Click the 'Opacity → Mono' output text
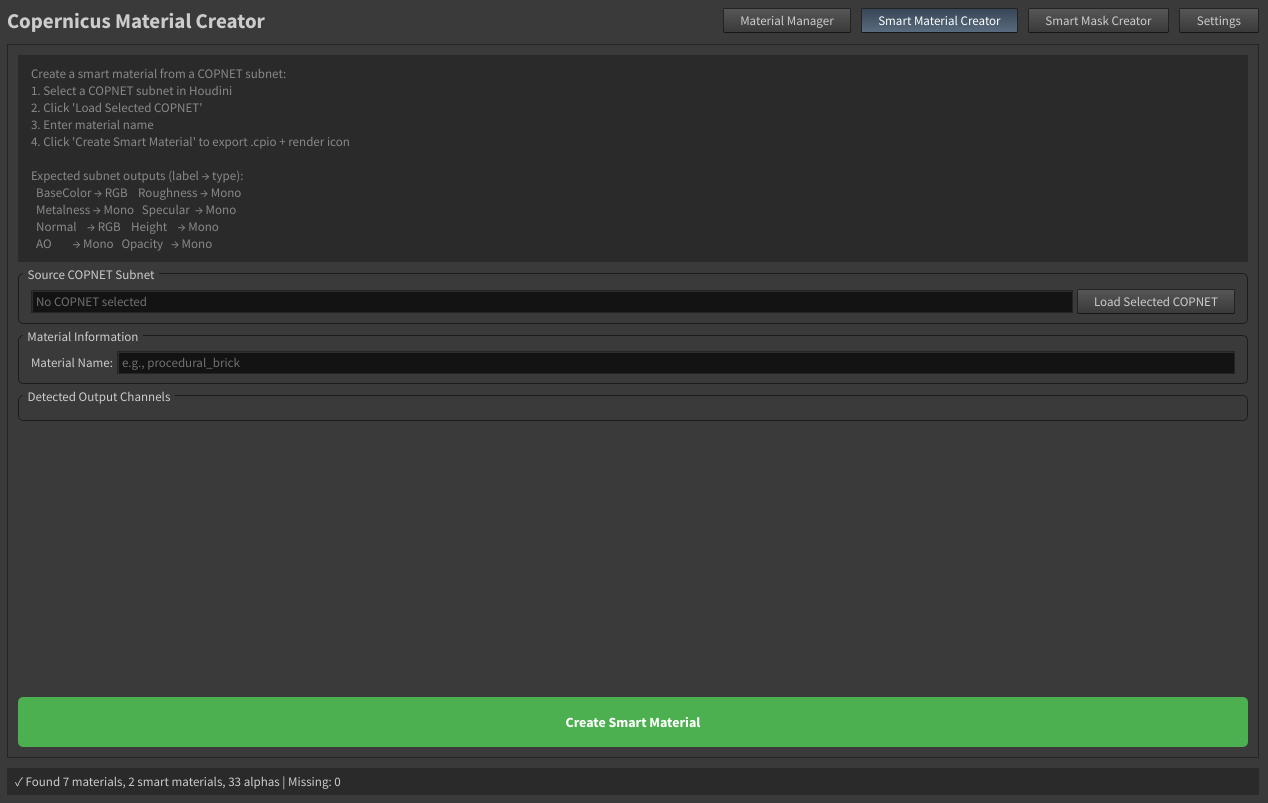1268x803 pixels. click(167, 244)
